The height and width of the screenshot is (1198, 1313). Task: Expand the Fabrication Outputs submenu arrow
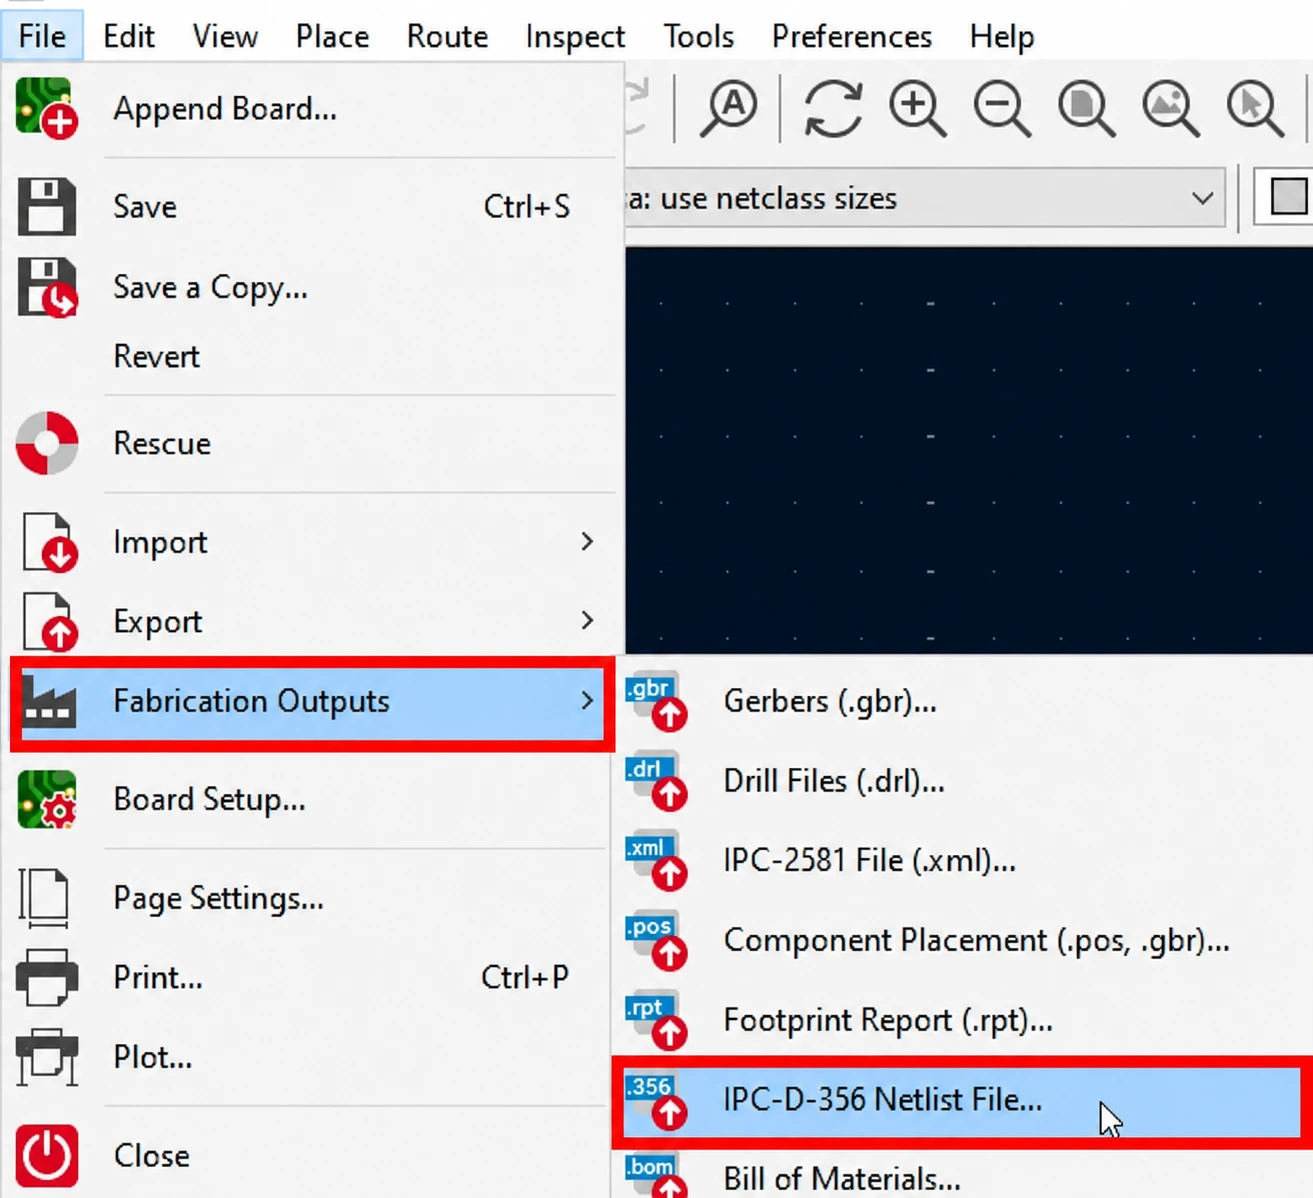[587, 701]
